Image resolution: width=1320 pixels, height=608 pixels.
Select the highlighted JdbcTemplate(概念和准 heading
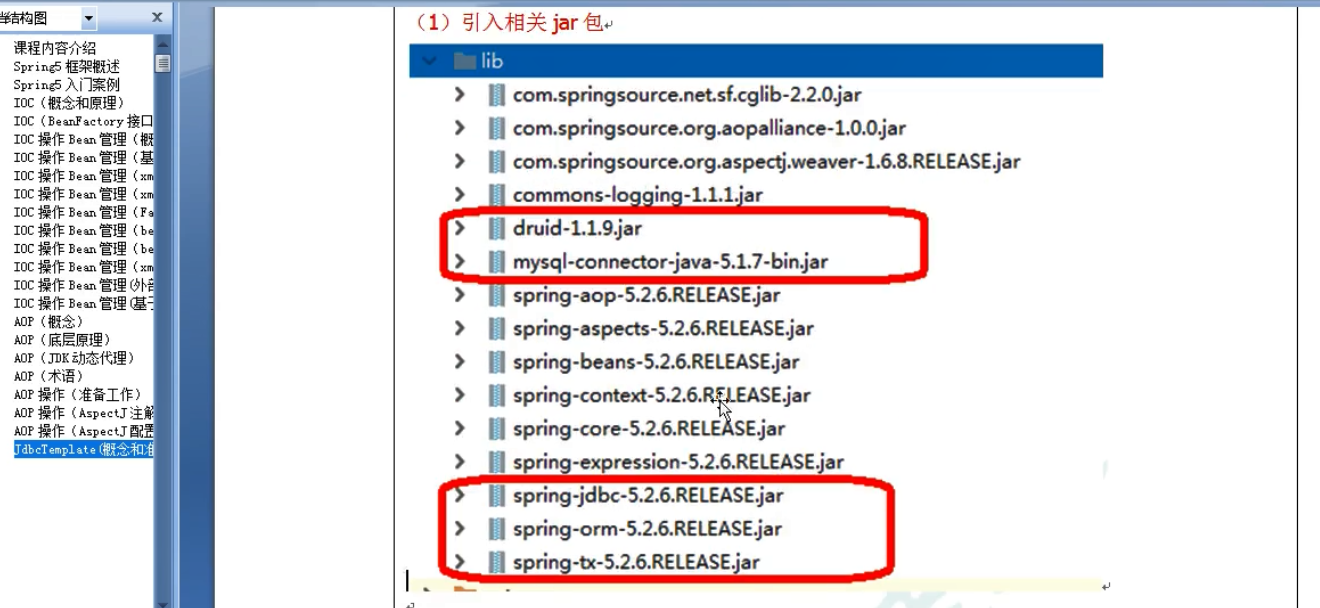[83, 449]
